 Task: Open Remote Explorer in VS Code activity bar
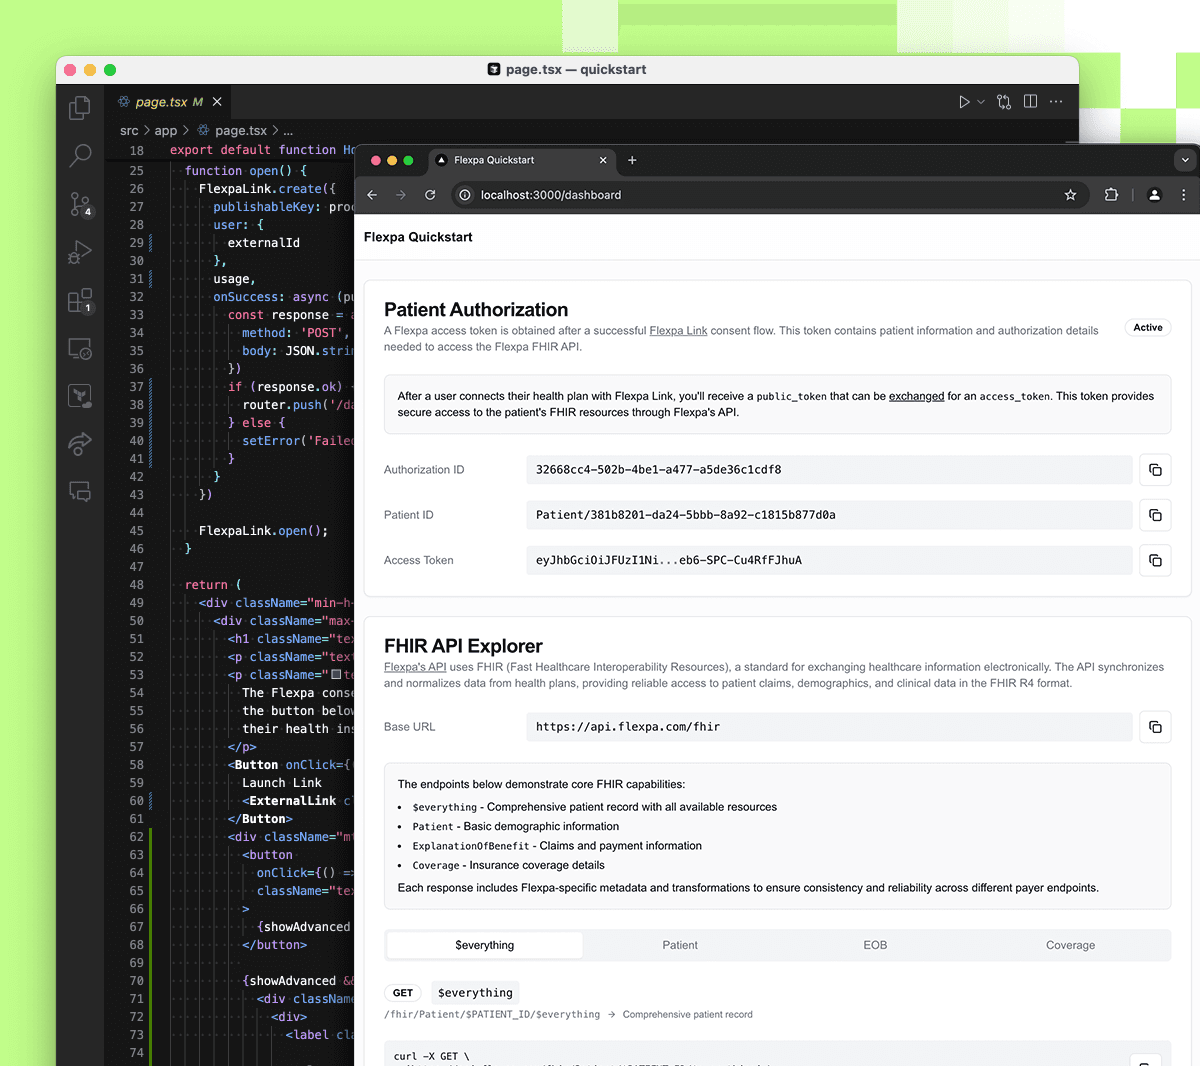click(80, 348)
